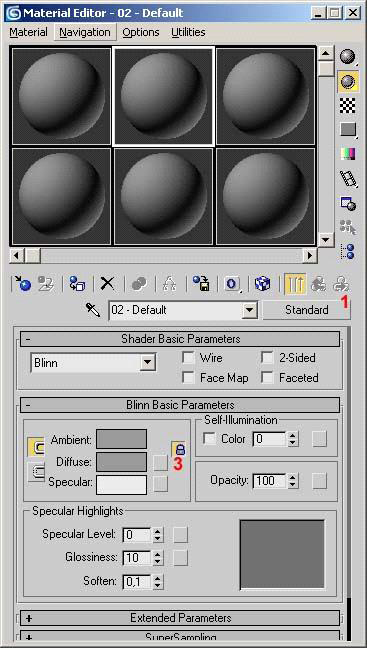Click the sample slots scroll right arrow
This screenshot has height=650, width=367.
click(309, 255)
